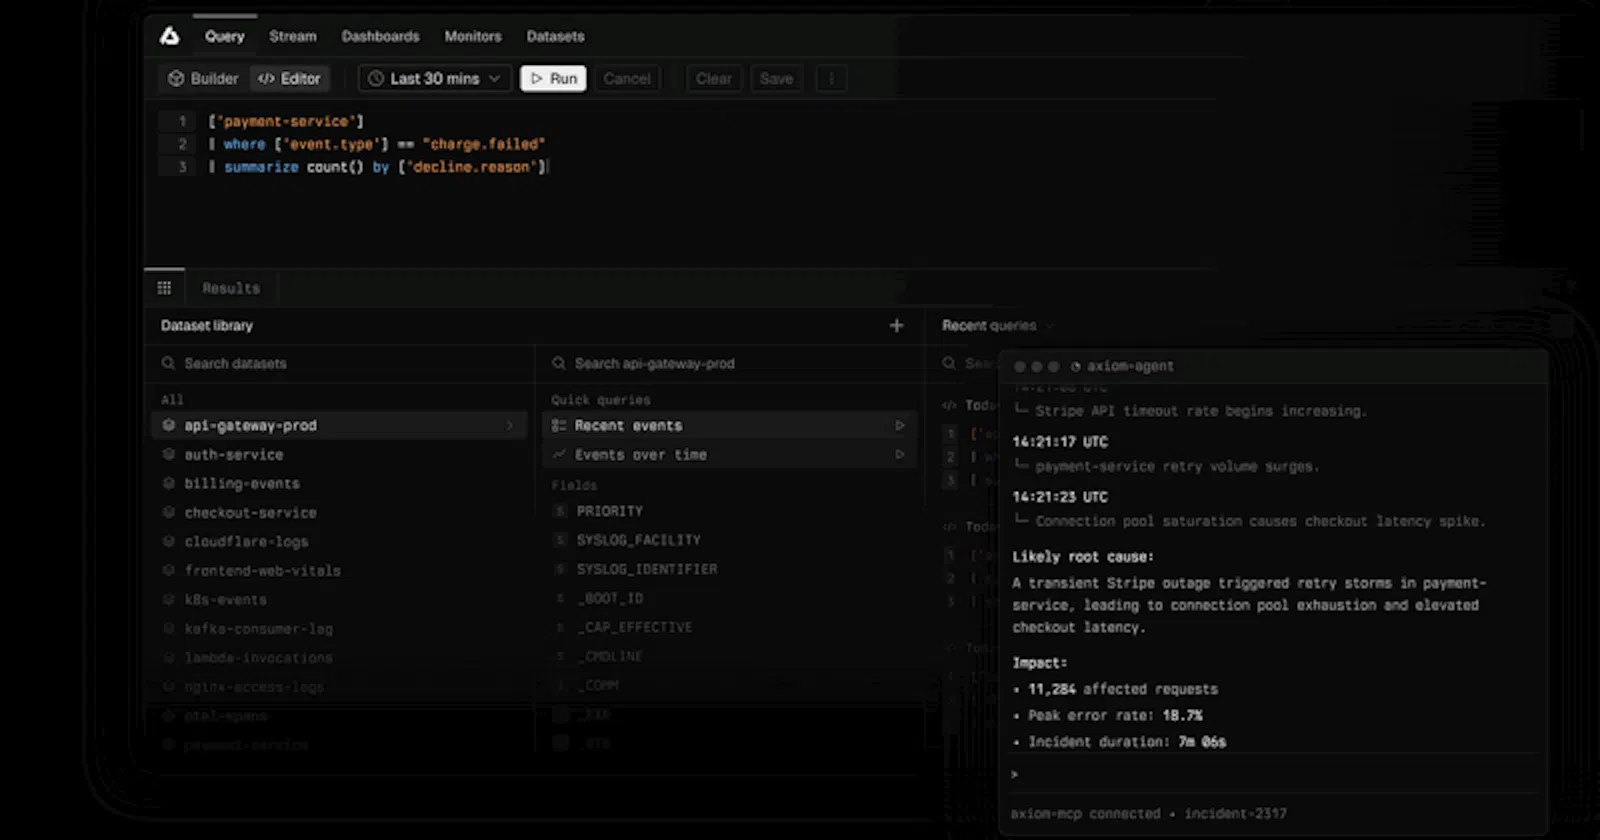Viewport: 1600px width, 840px height.
Task: Click the PRIORITY field type icon
Action: [560, 510]
